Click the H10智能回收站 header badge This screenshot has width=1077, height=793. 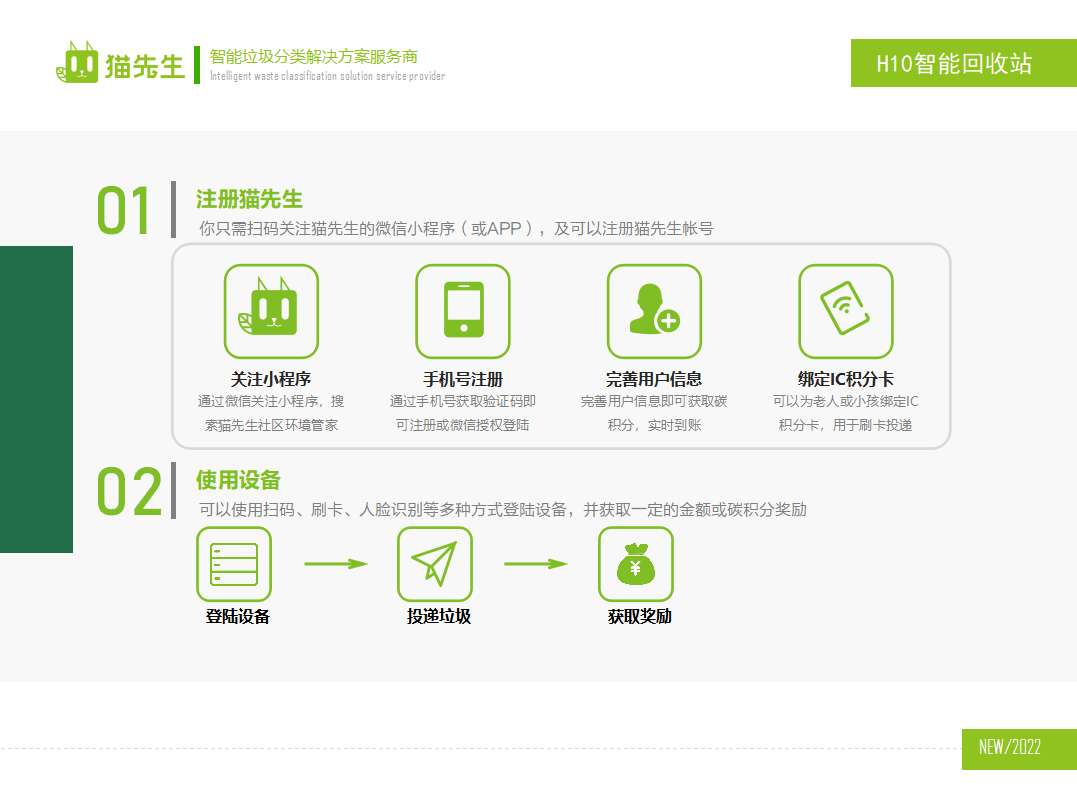(963, 63)
